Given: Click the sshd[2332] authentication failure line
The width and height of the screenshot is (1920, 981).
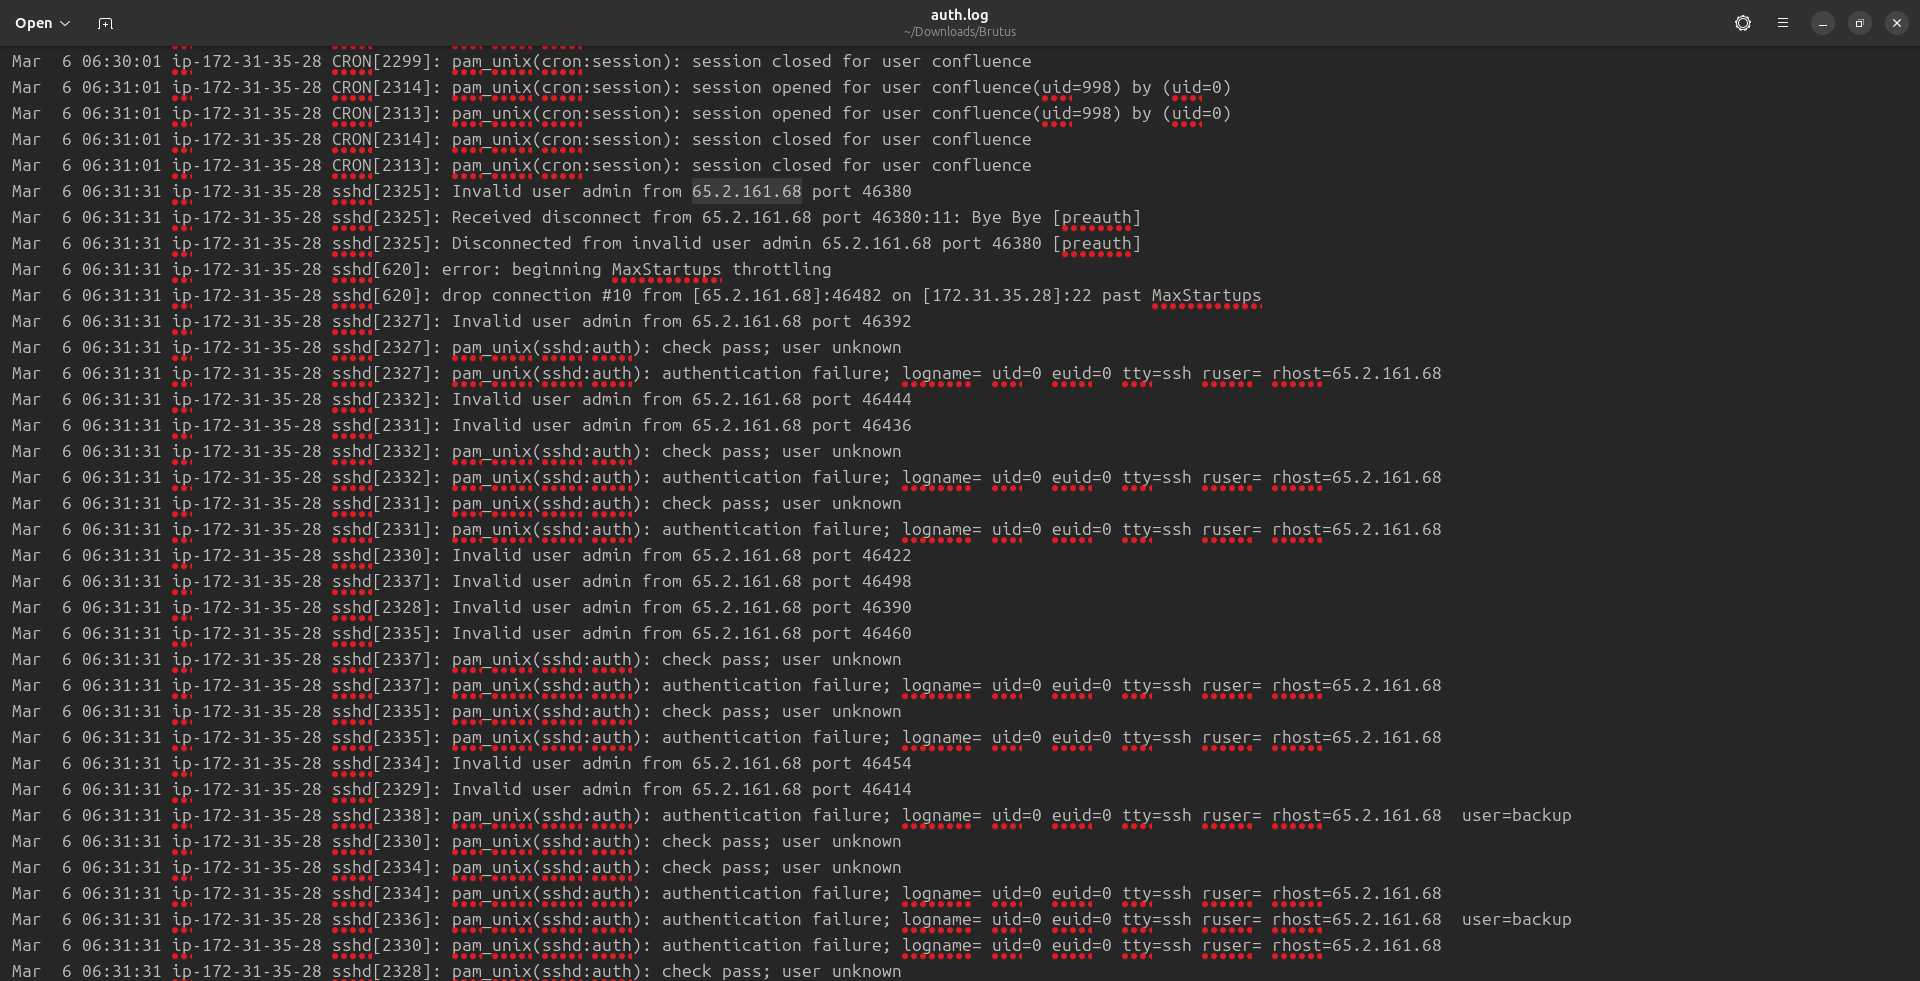Looking at the screenshot, I should [x=727, y=478].
